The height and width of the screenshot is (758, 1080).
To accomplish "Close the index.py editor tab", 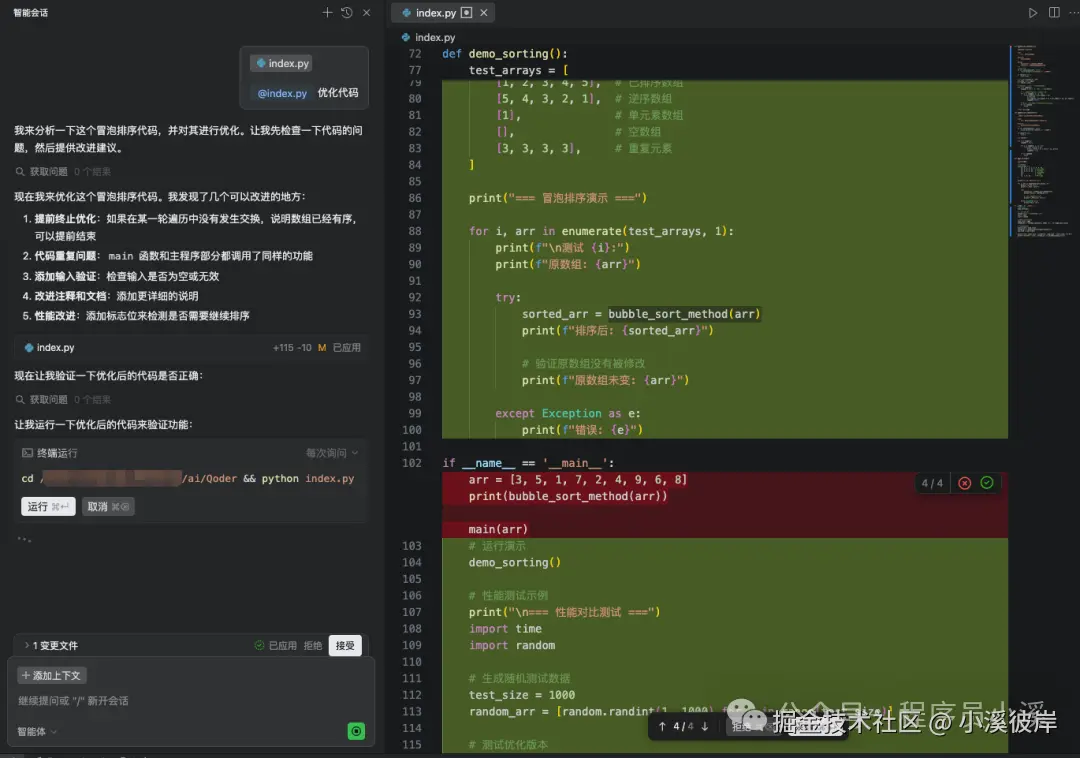I will point(484,12).
